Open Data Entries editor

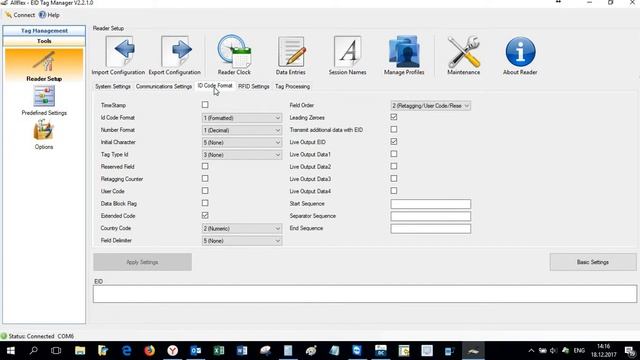[x=291, y=56]
